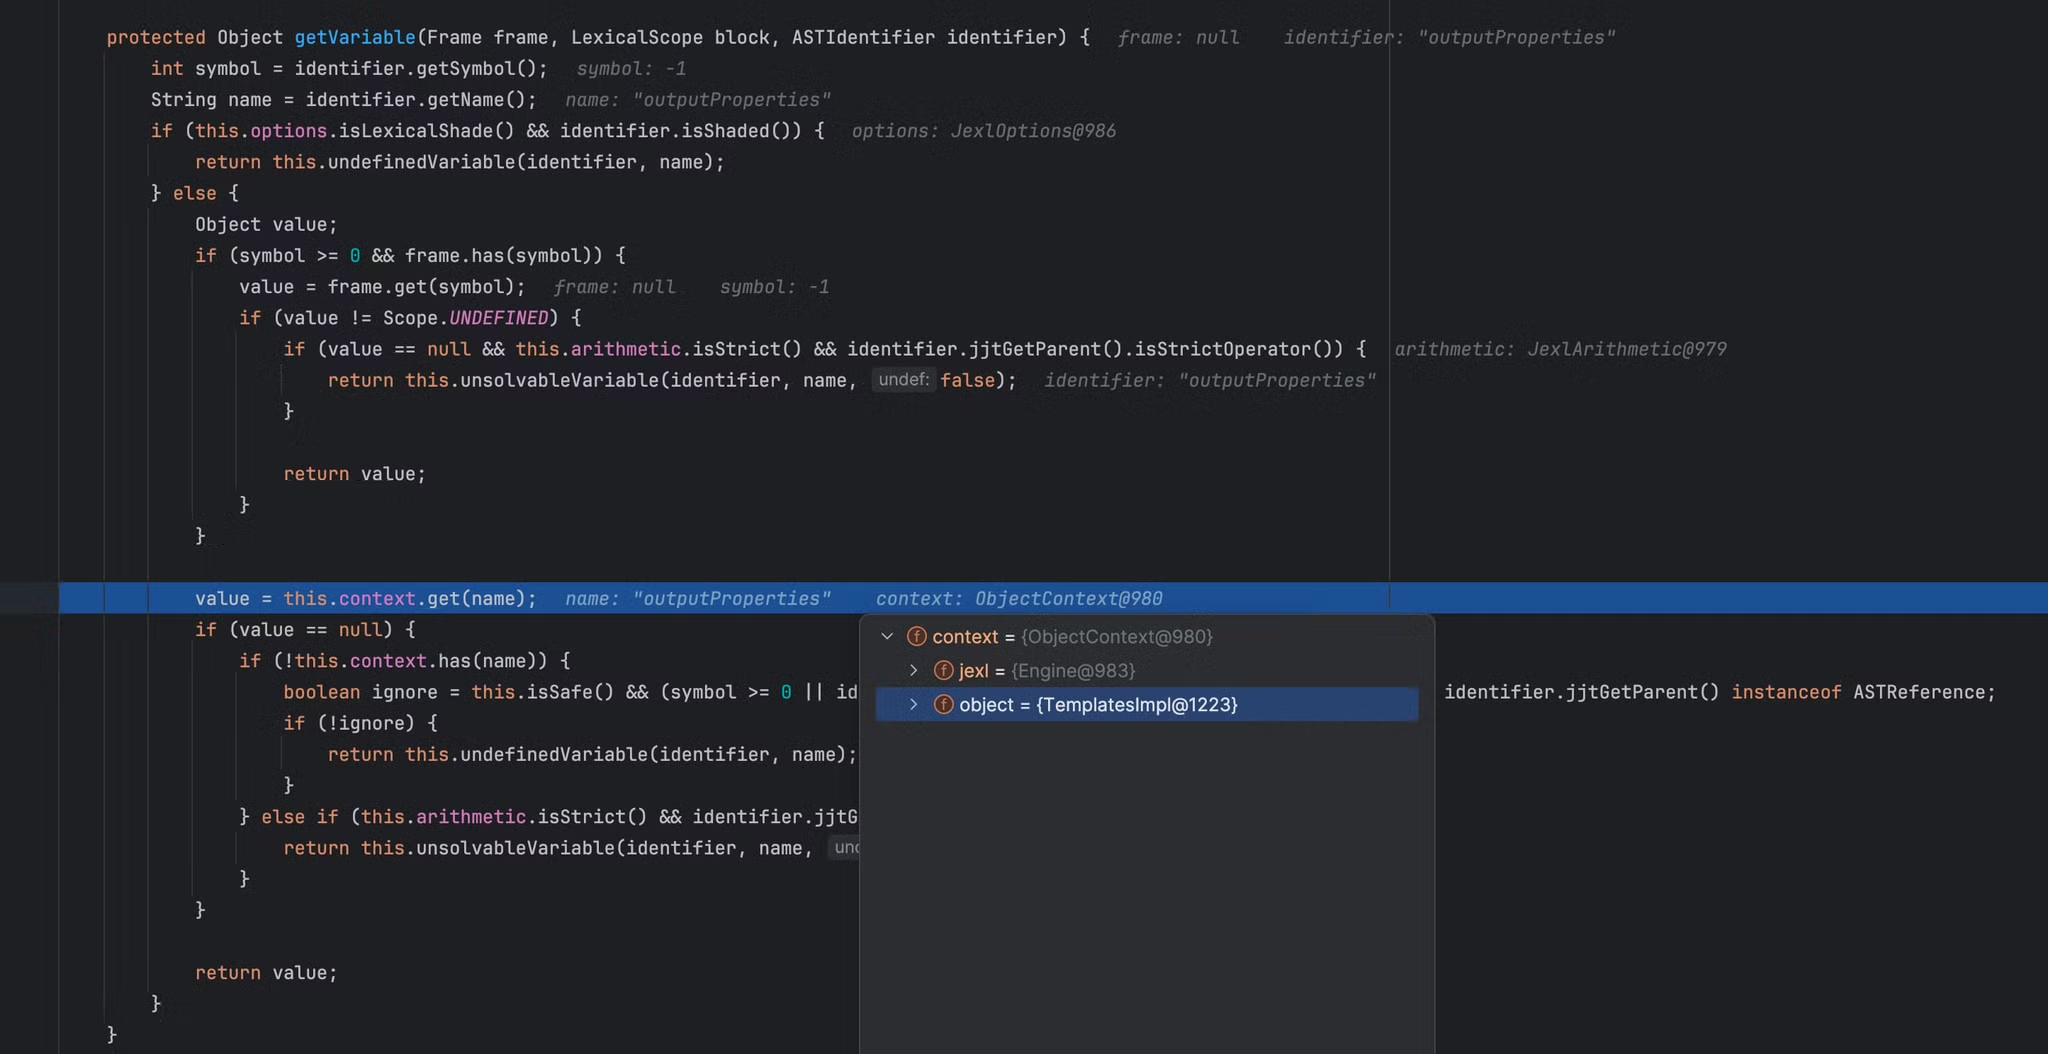Viewport: 2048px width, 1054px height.
Task: Select the context = {ObjectContext@980} row
Action: (x=1072, y=637)
